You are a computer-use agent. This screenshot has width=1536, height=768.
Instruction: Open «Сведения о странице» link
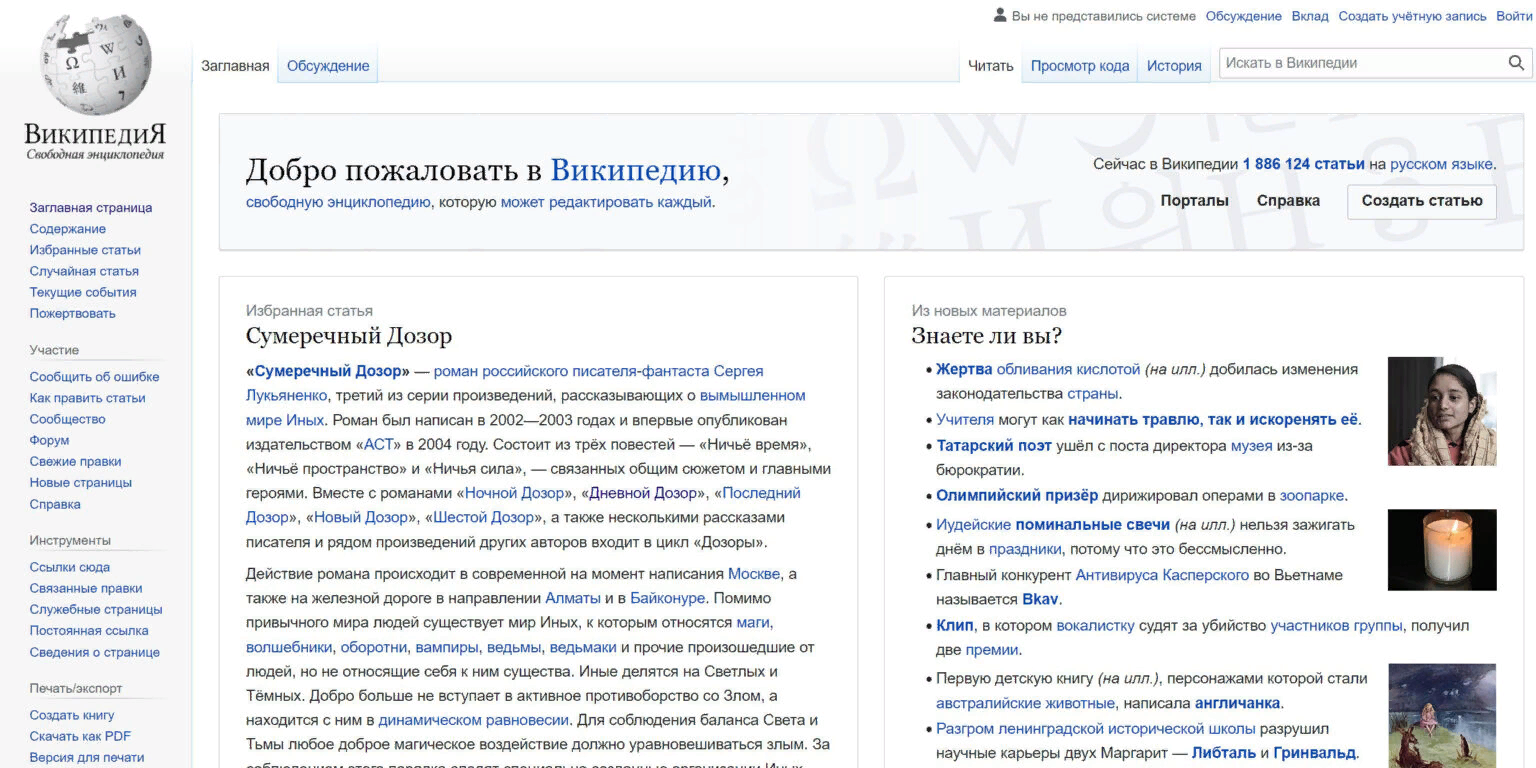[x=95, y=652]
